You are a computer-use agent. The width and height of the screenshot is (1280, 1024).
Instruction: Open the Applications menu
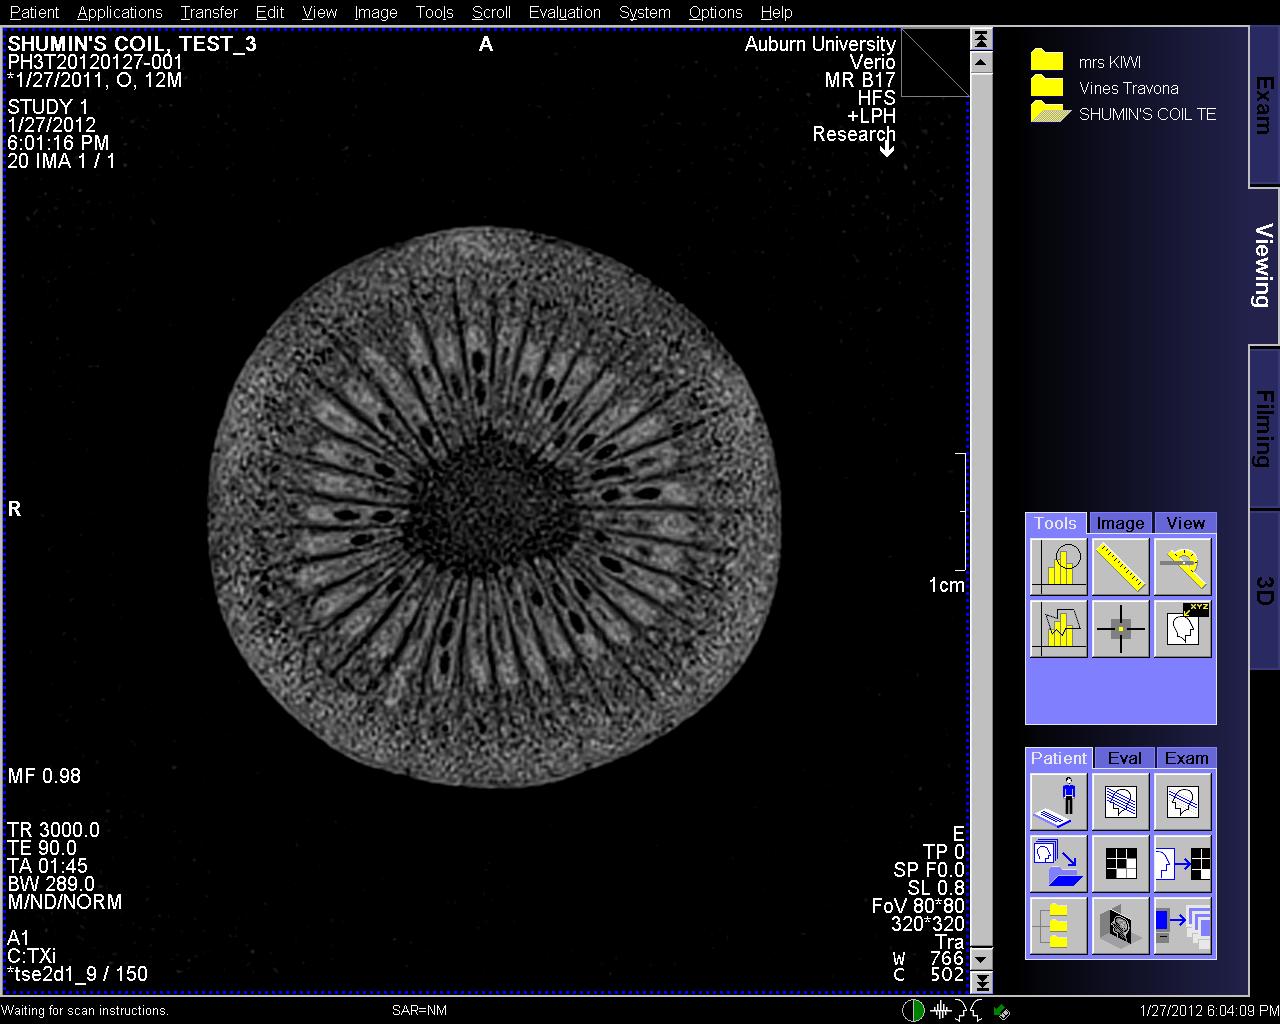coord(119,12)
